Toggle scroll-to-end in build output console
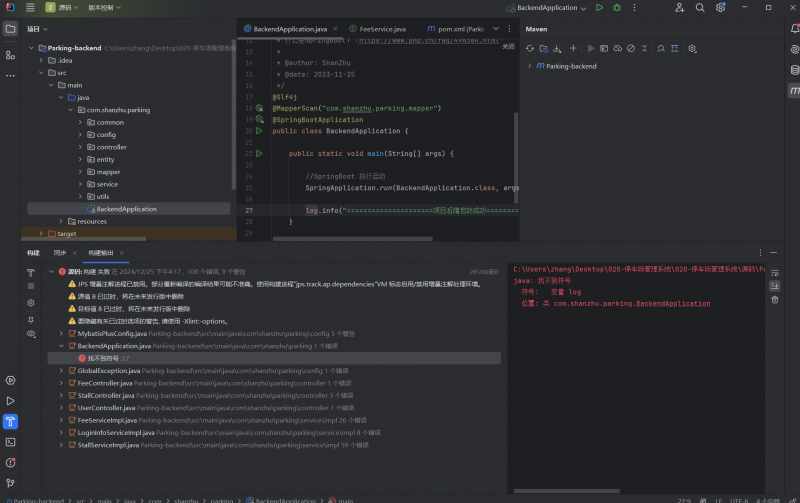800x503 pixels. tap(774, 286)
